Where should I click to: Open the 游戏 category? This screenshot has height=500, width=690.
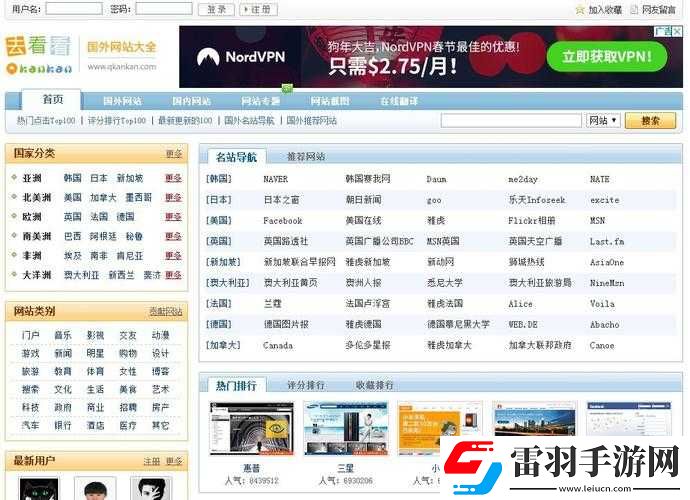[x=30, y=353]
